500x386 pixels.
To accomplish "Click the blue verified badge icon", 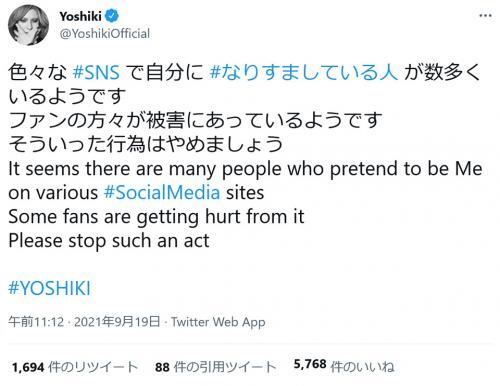I will pyautogui.click(x=112, y=16).
